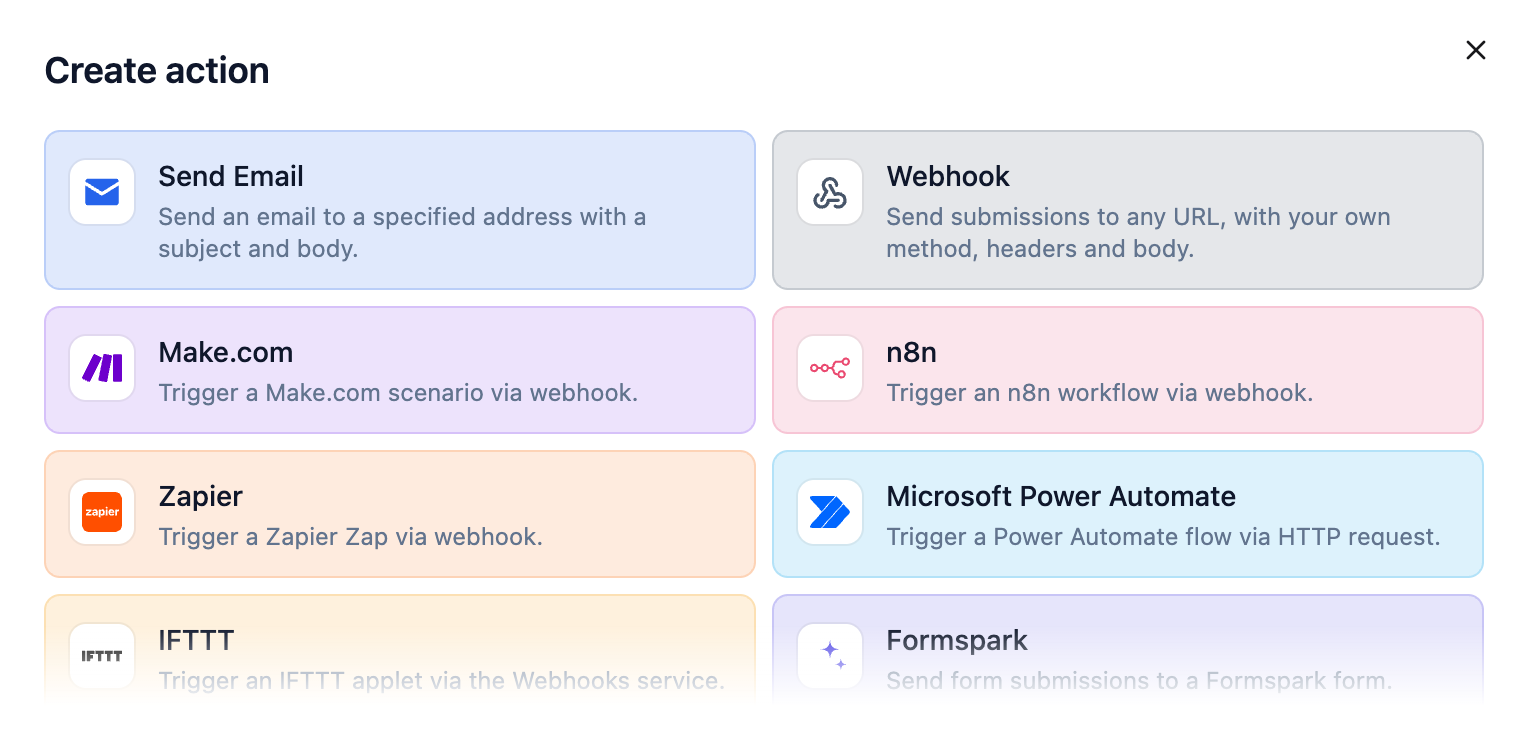Viewport: 1526px width, 746px height.
Task: Click the Make.com purple logo icon
Action: pos(102,368)
